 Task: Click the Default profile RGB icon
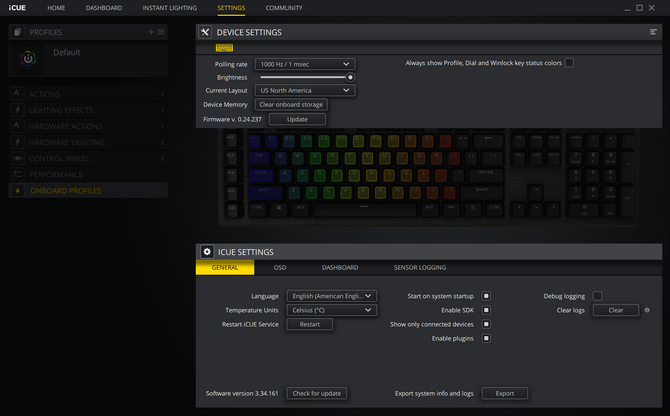(28, 59)
